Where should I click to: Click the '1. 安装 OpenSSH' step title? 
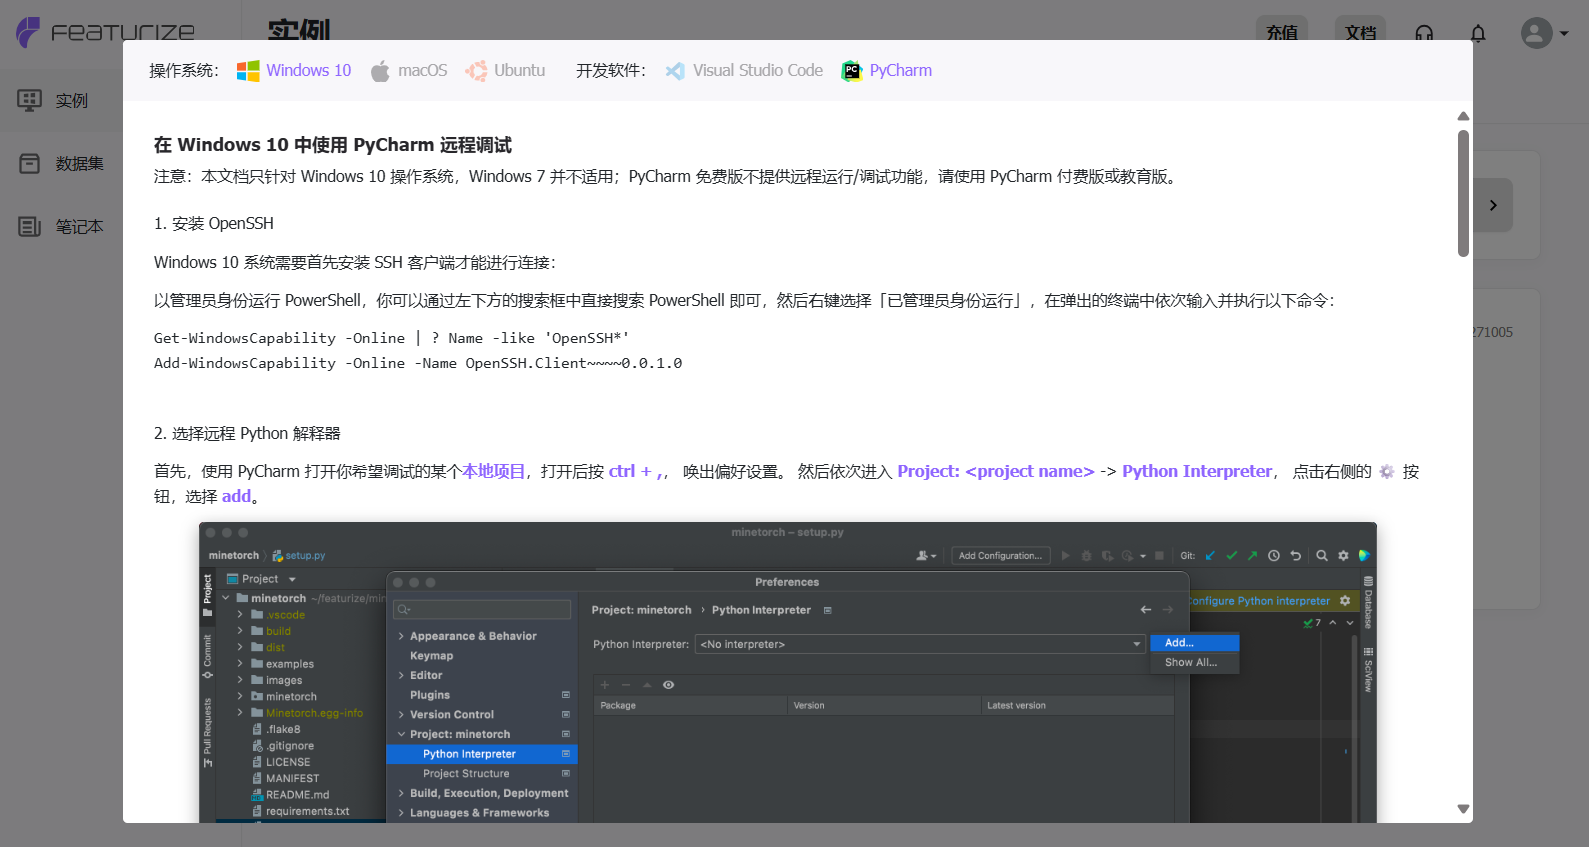(x=214, y=223)
